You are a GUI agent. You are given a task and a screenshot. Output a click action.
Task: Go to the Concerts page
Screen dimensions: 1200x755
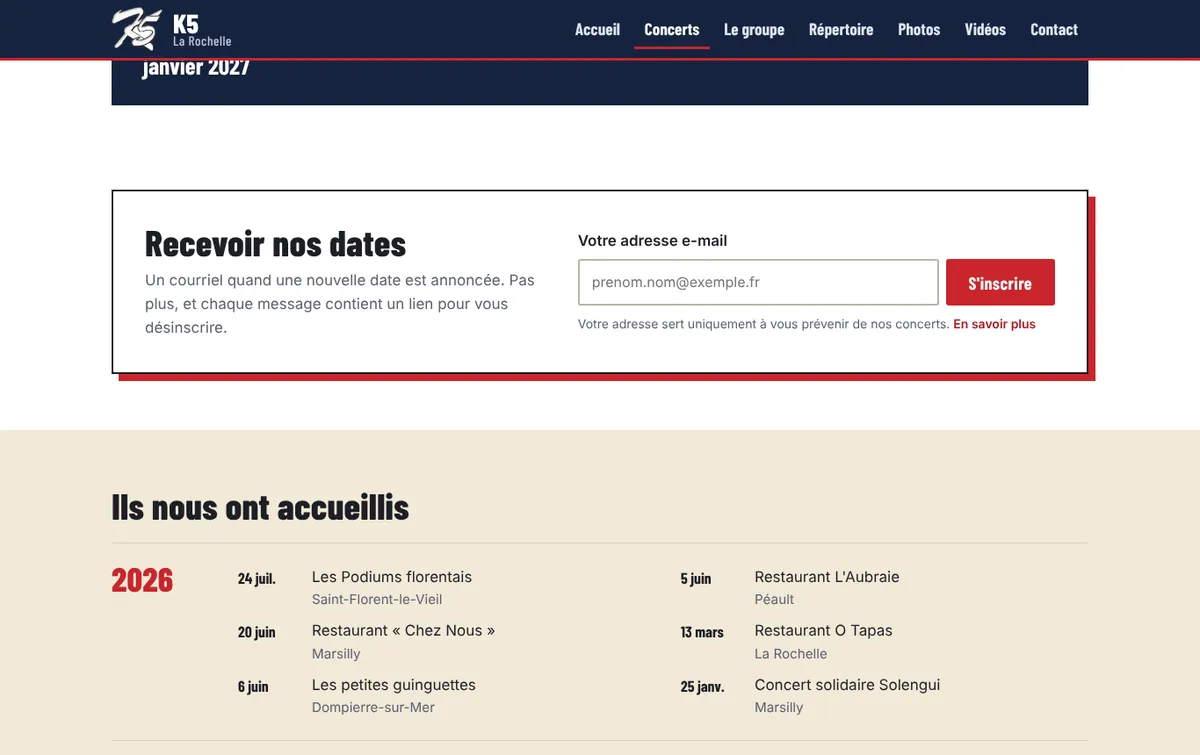click(672, 29)
